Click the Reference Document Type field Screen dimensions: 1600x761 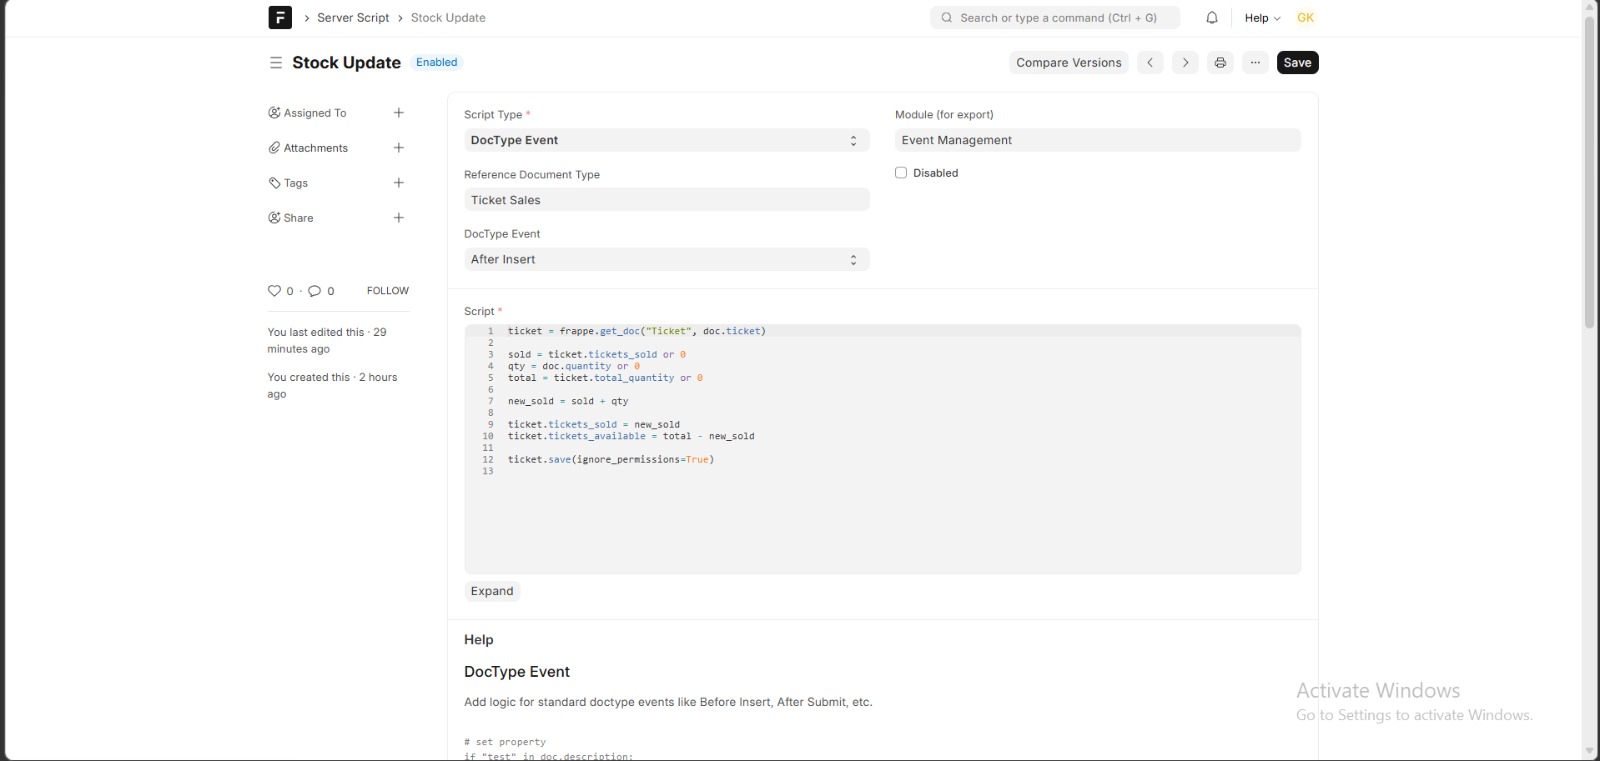667,200
